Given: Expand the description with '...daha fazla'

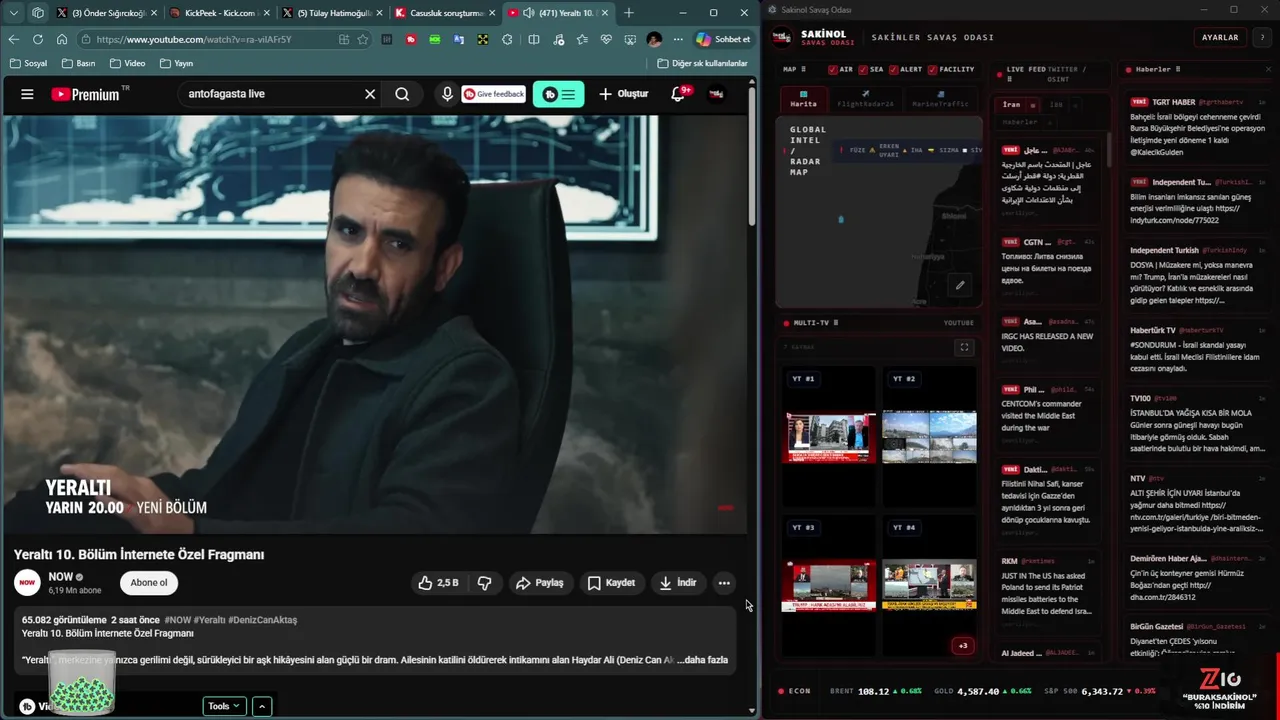Looking at the screenshot, I should 703,660.
